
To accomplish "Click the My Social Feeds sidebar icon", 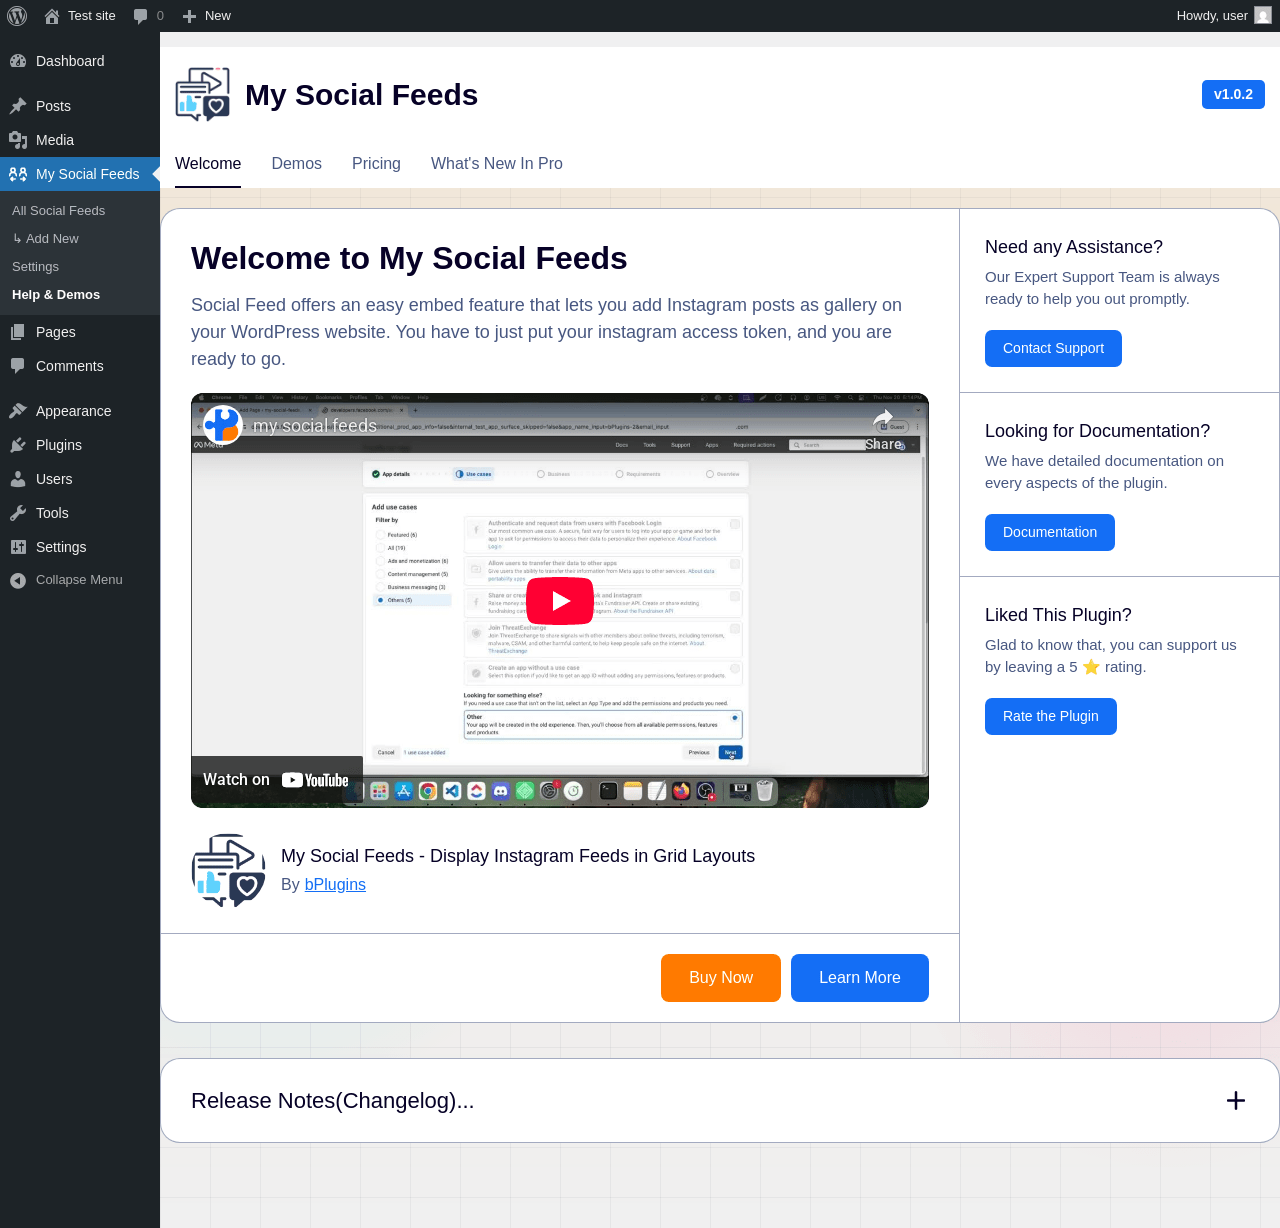I will pos(18,174).
